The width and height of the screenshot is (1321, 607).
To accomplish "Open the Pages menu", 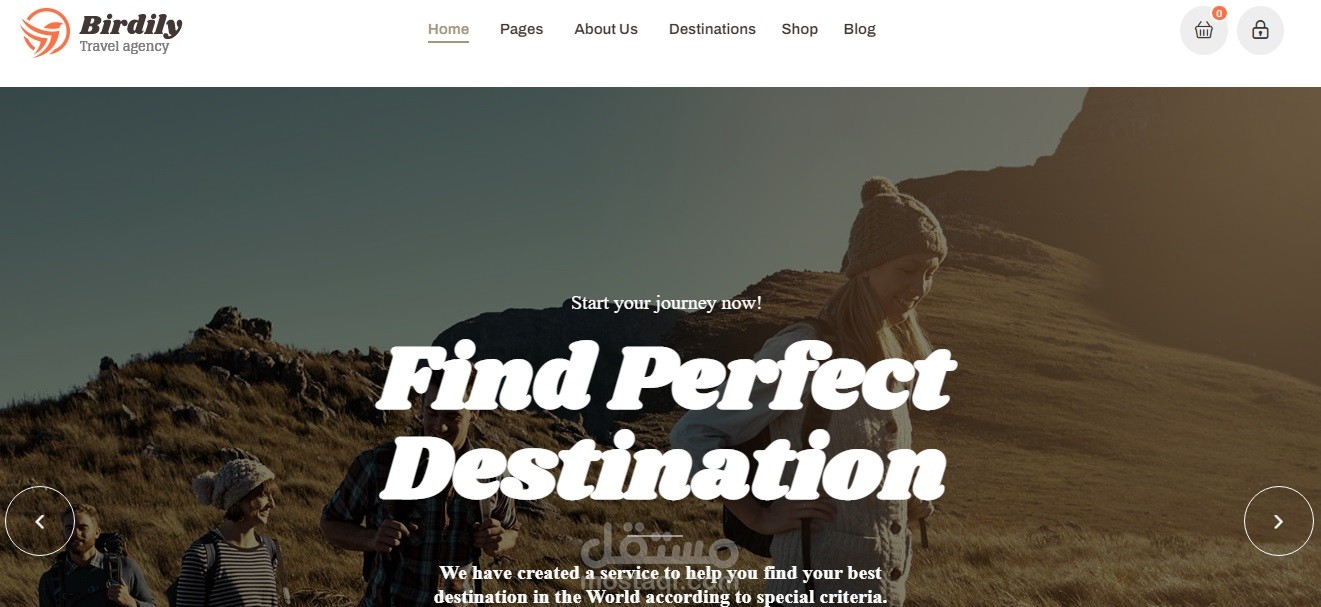I will [x=521, y=29].
